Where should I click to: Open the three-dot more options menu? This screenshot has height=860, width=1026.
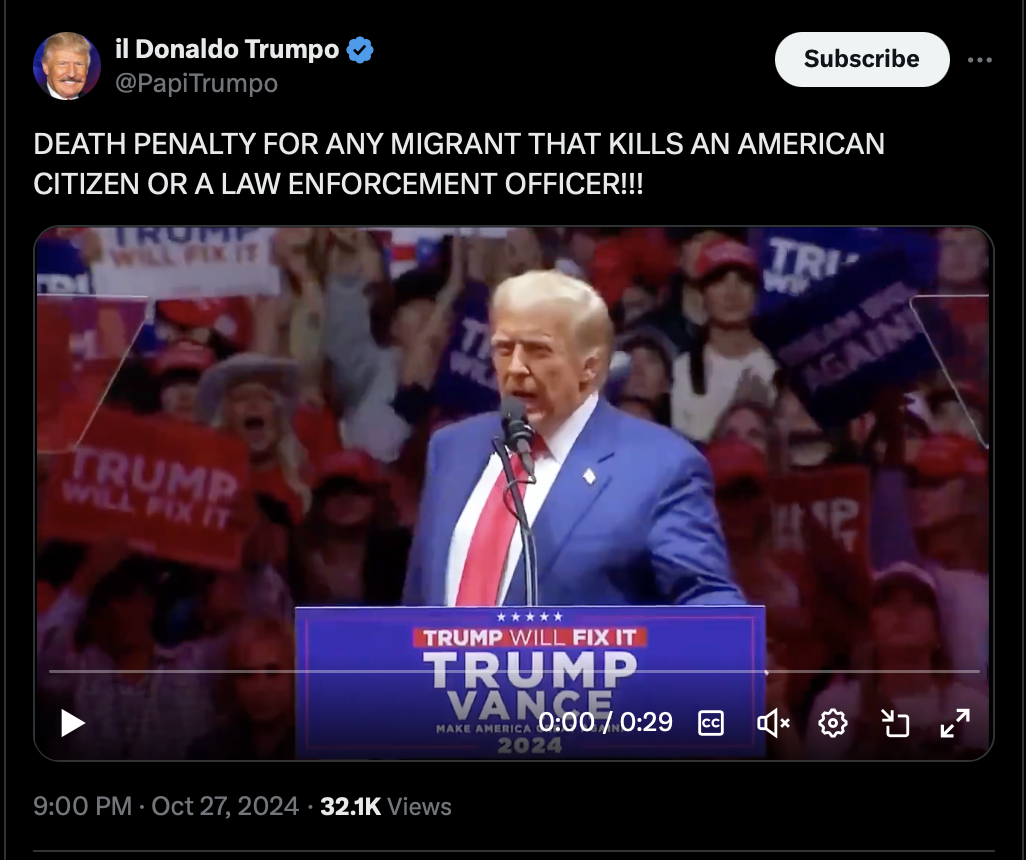click(980, 60)
